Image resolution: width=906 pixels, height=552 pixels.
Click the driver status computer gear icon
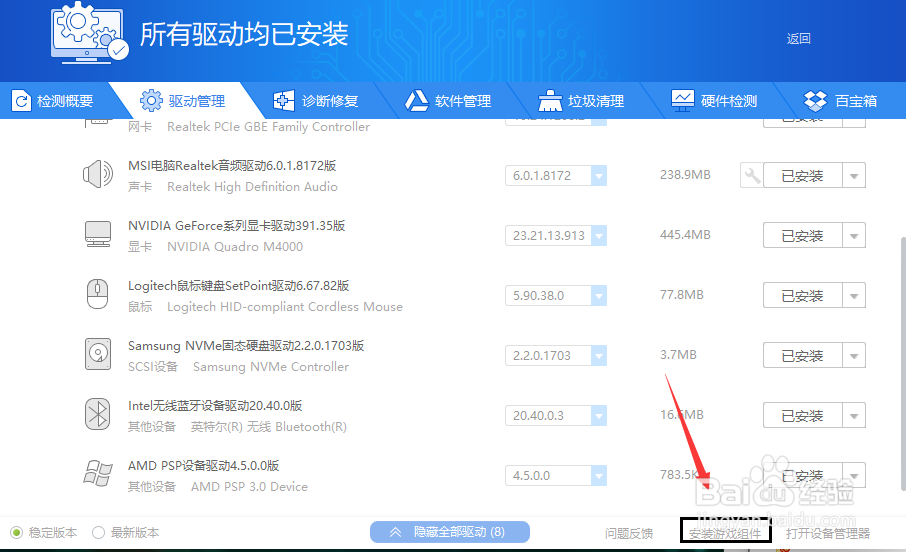(88, 33)
